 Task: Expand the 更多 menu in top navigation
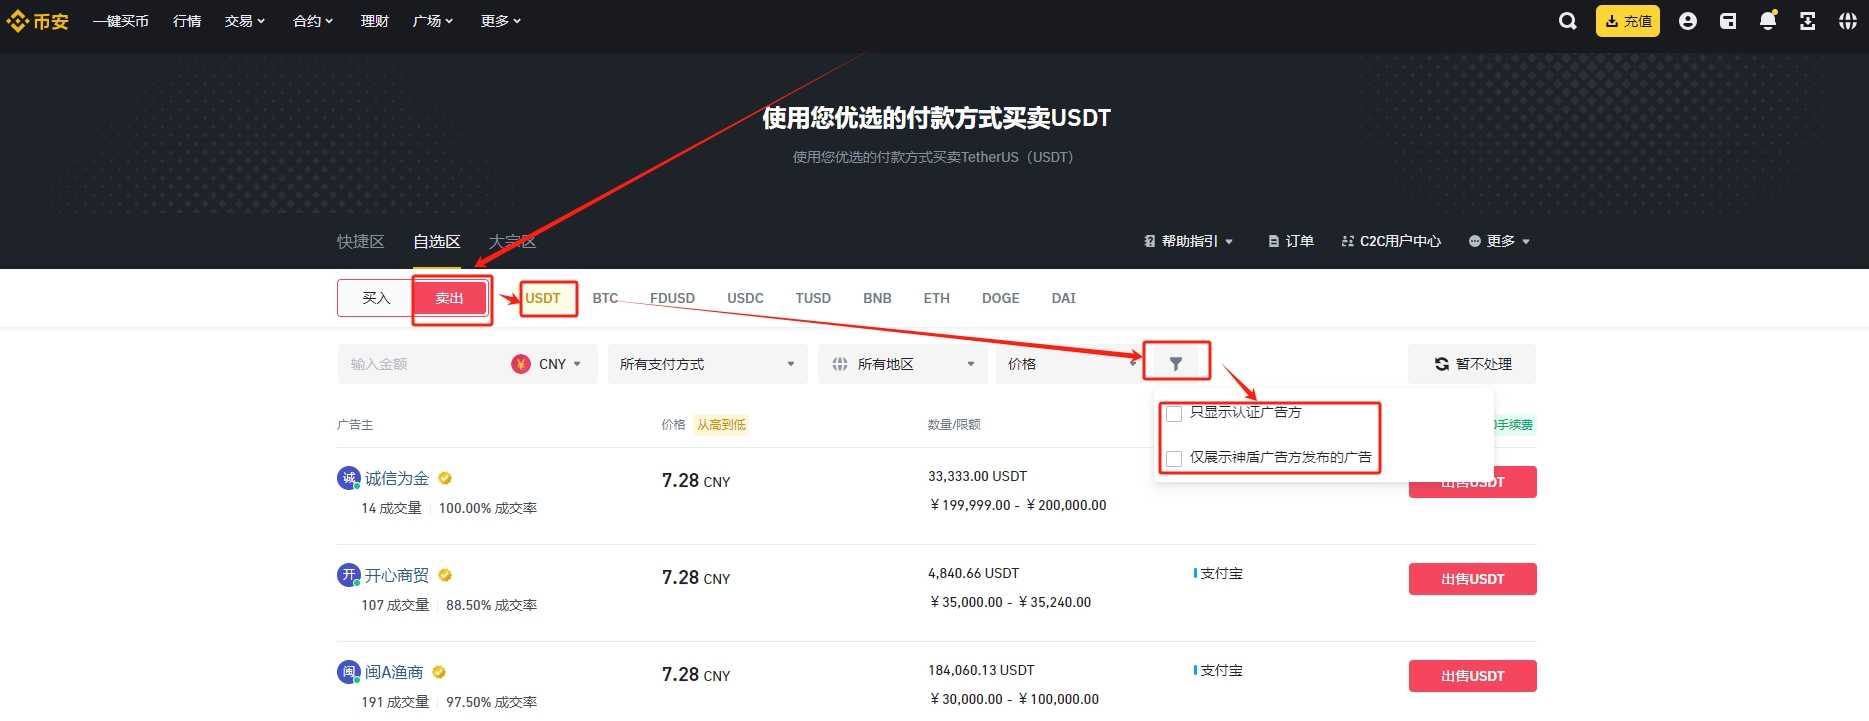coord(501,21)
